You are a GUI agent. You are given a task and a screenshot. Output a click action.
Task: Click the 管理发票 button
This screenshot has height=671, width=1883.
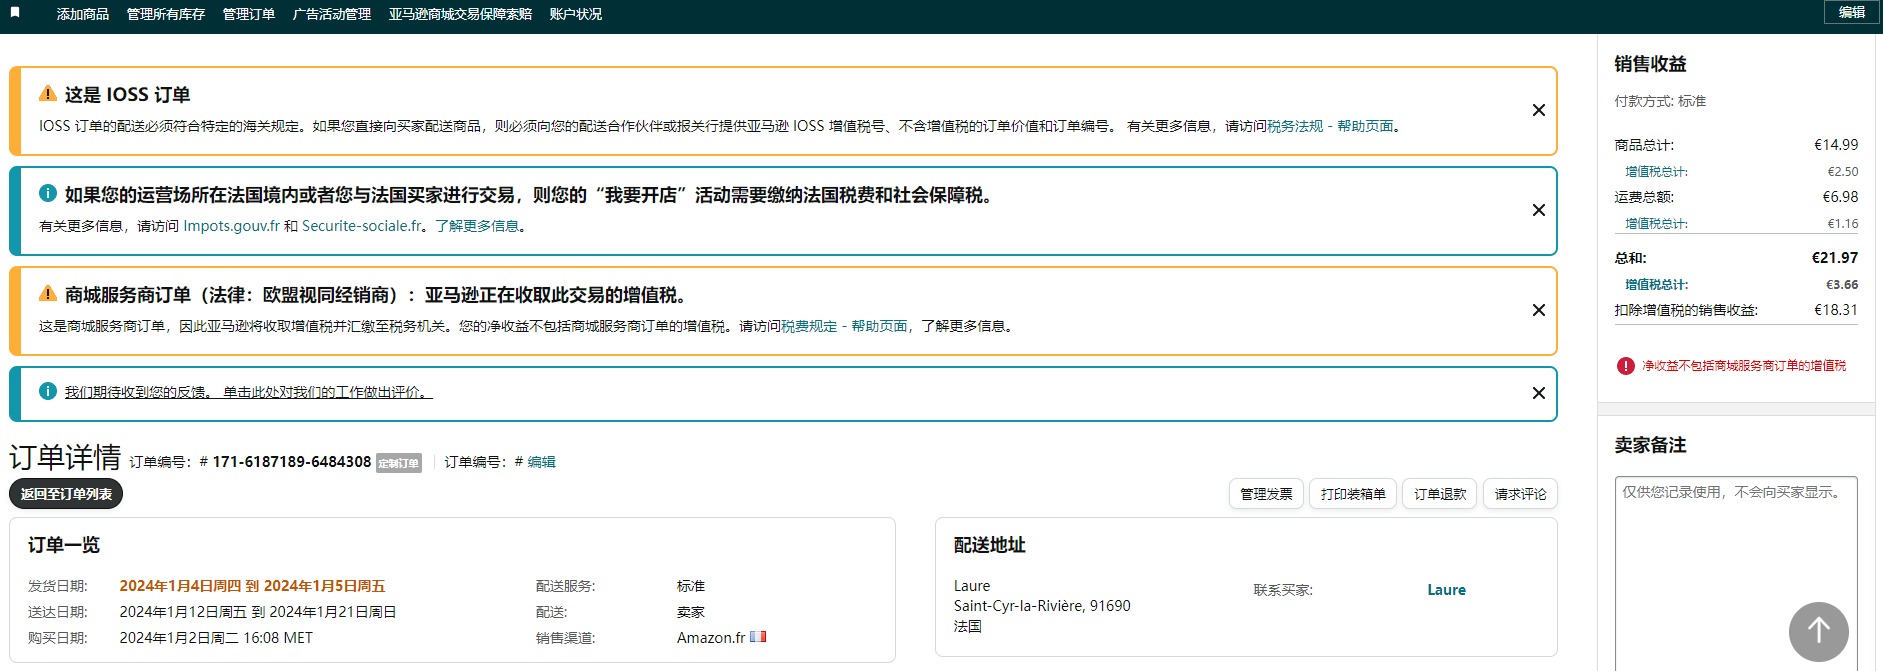[x=1265, y=494]
